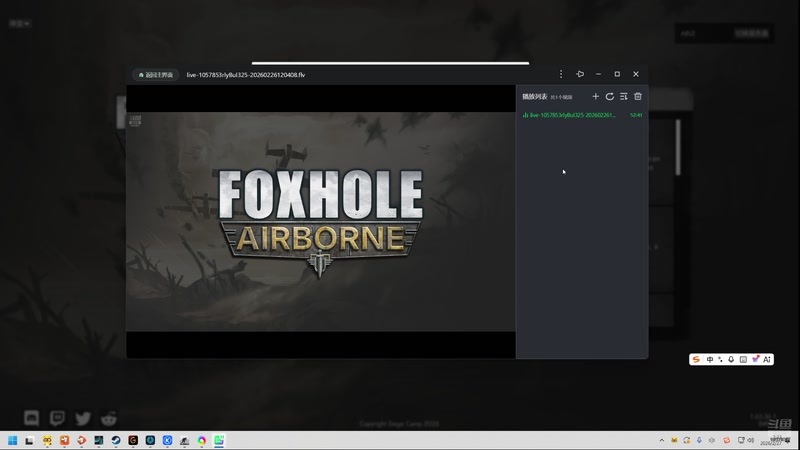
Task: Open the Twitter icon on the background page
Action: point(83,419)
